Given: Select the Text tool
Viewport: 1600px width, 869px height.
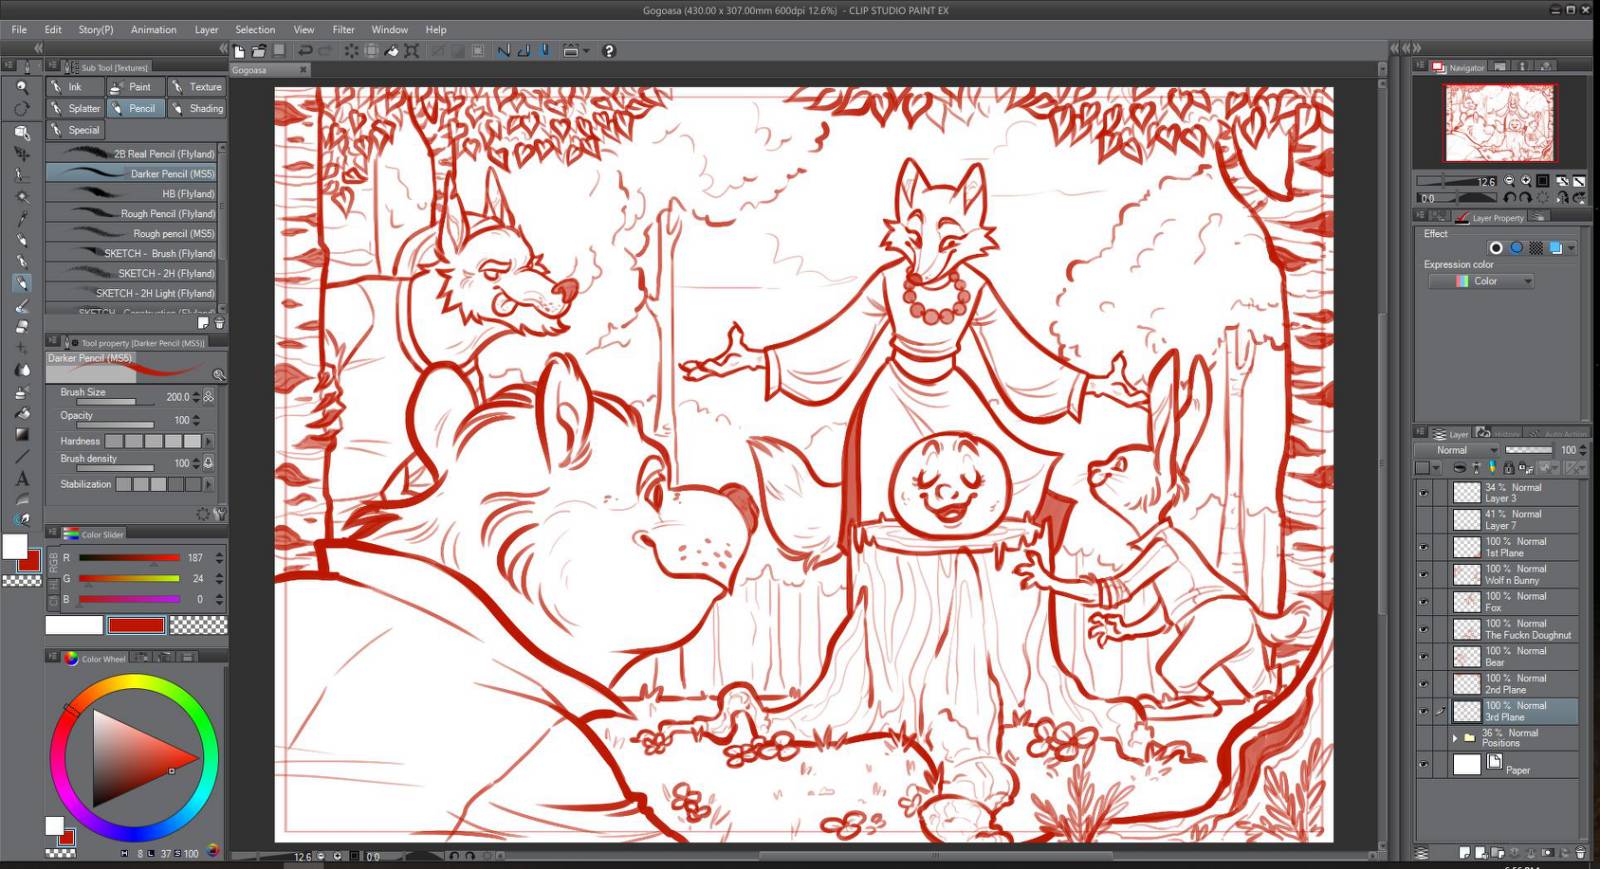Looking at the screenshot, I should coord(21,479).
